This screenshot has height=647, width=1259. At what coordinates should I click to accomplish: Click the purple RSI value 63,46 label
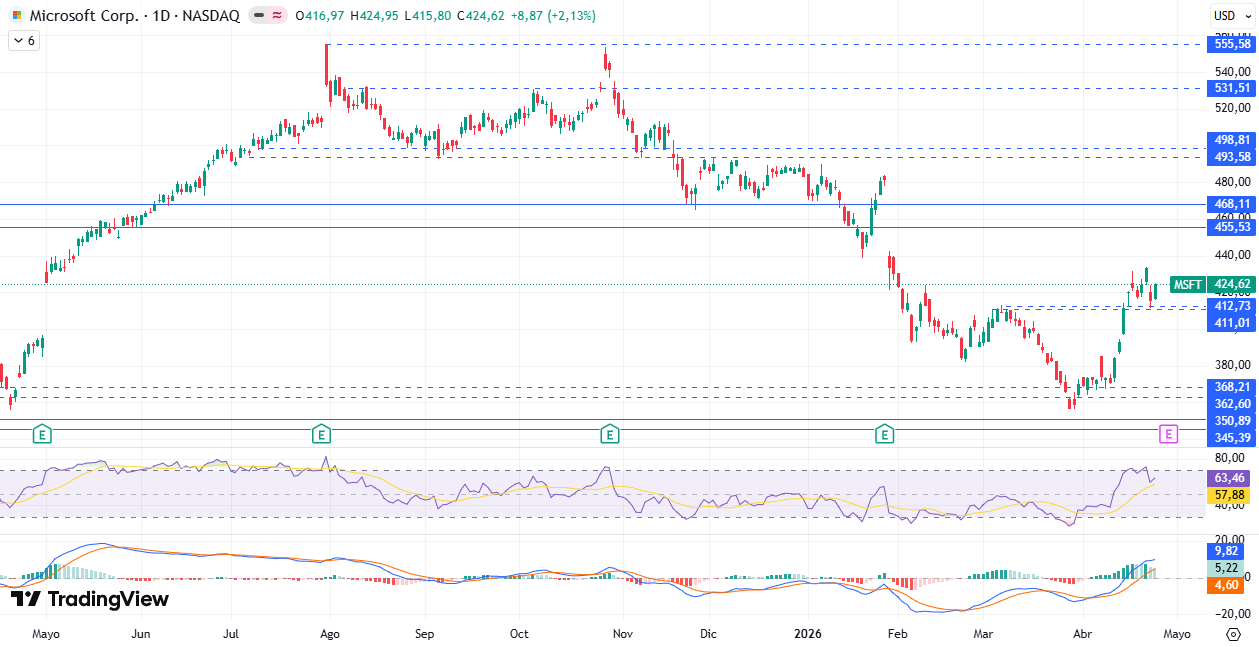[x=1231, y=478]
